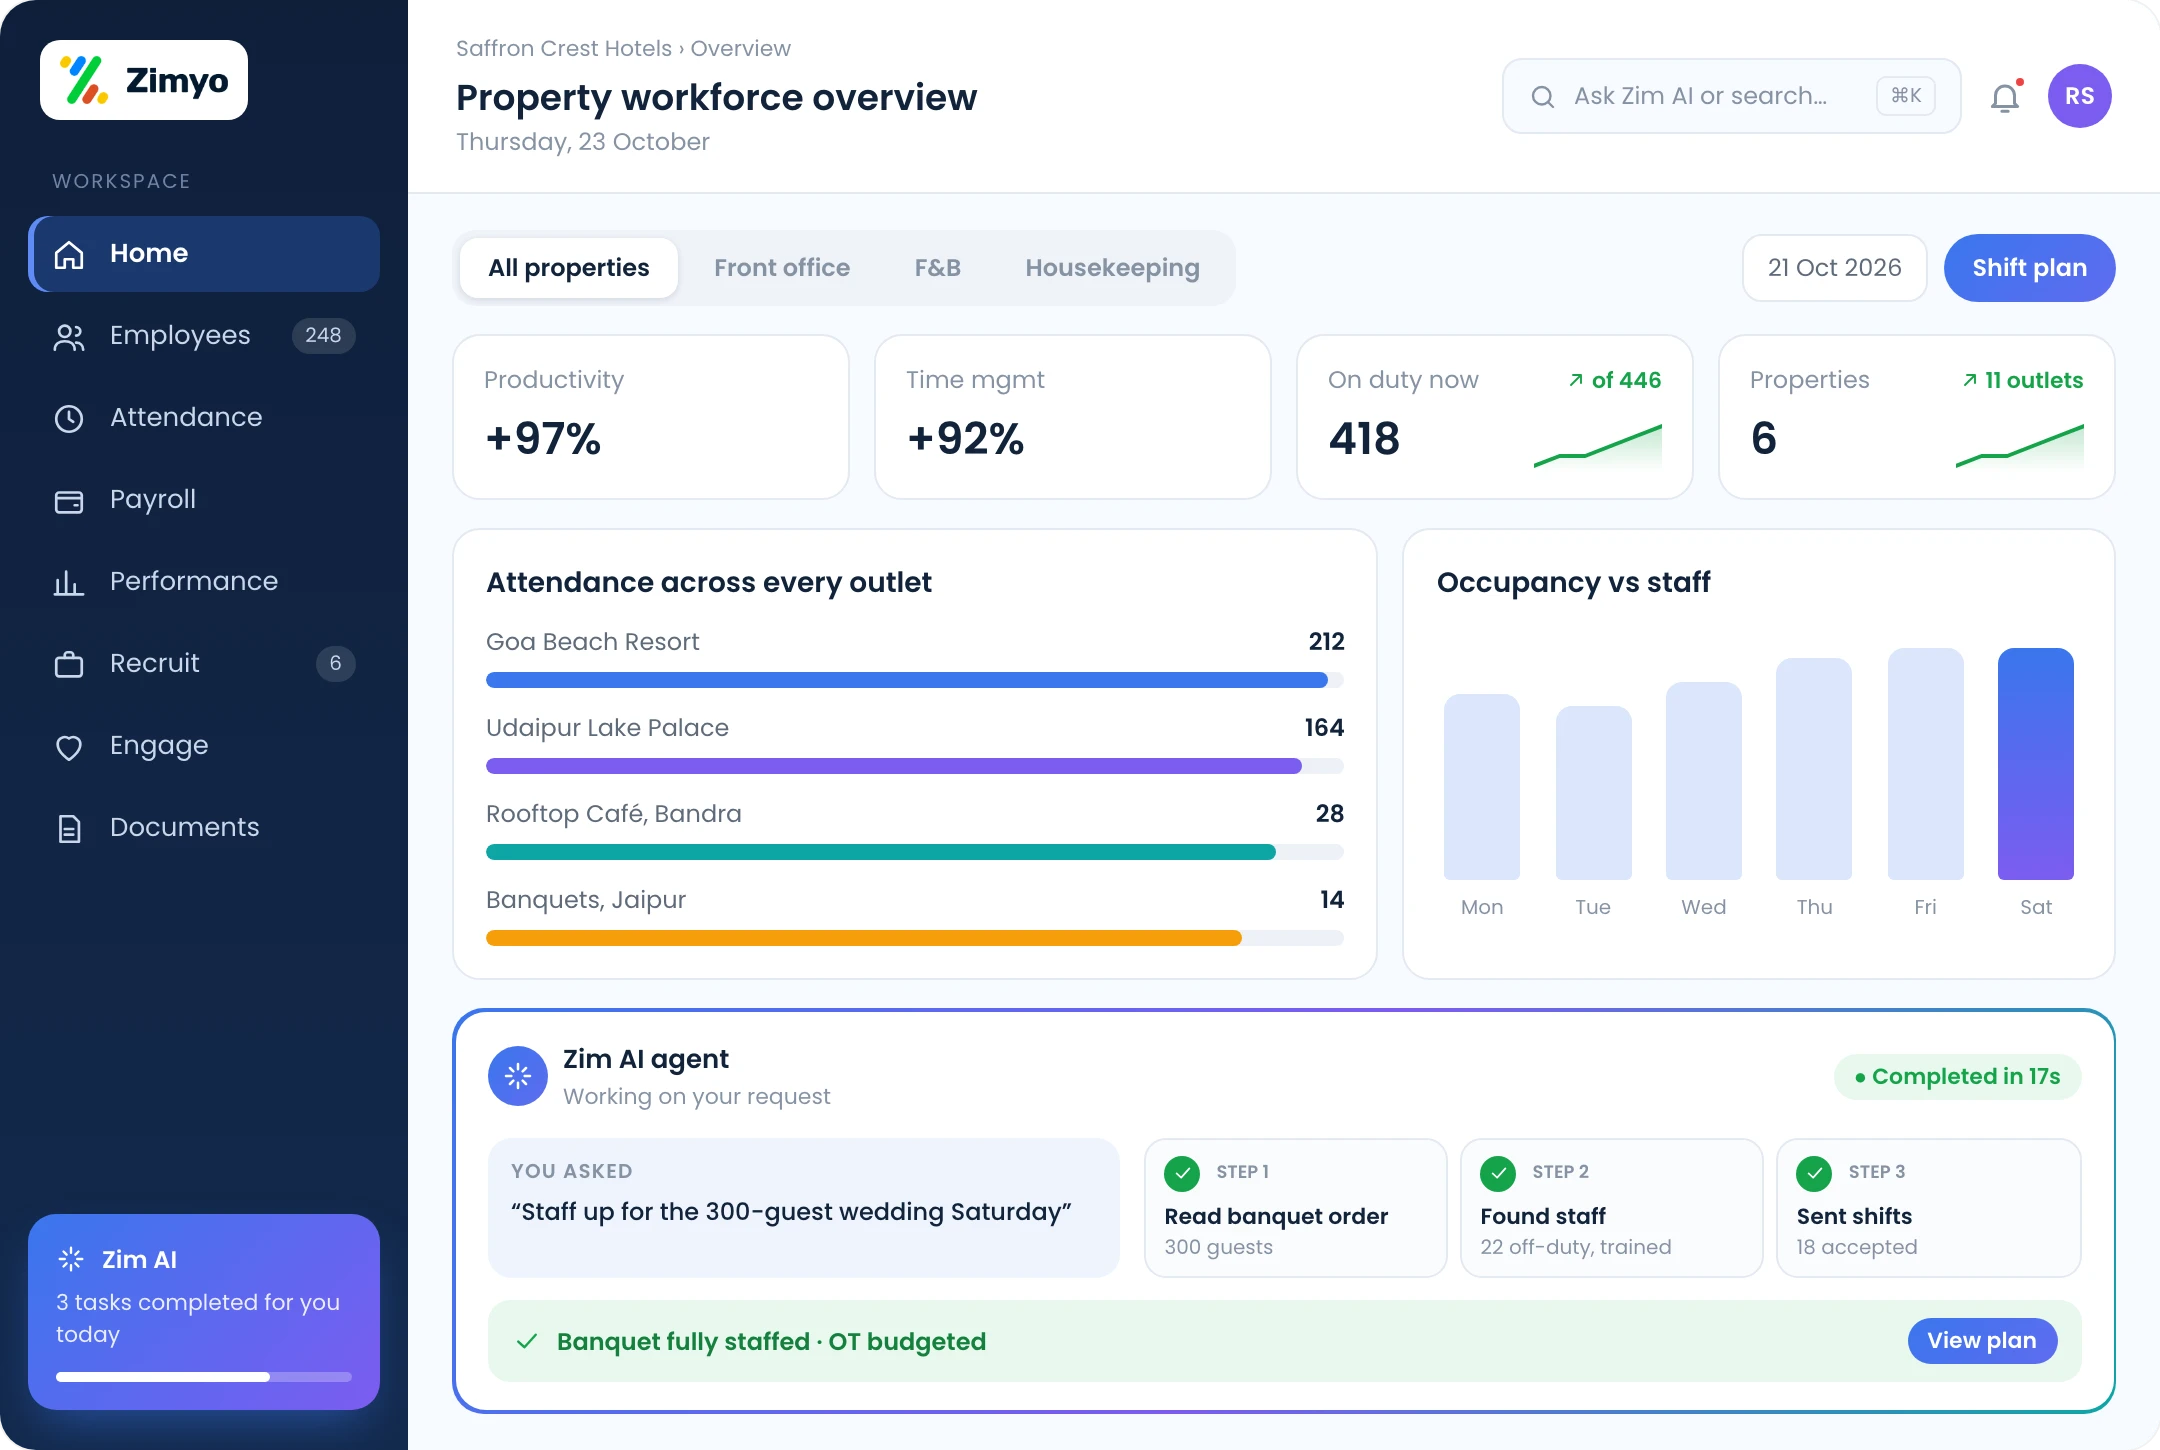The width and height of the screenshot is (2160, 1450).
Task: Click the 248 Employees count badge
Action: [323, 336]
